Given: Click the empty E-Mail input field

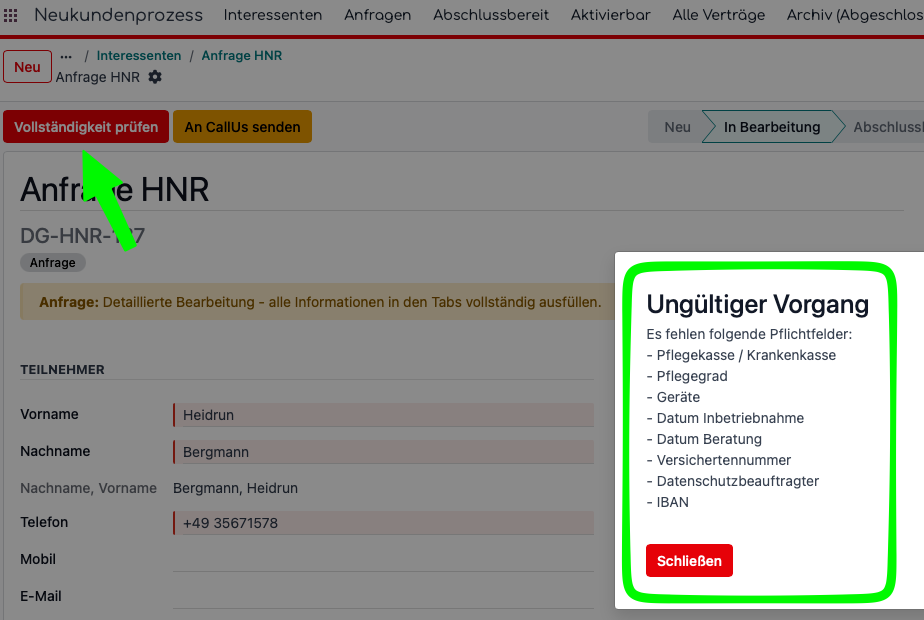Looking at the screenshot, I should coord(383,596).
